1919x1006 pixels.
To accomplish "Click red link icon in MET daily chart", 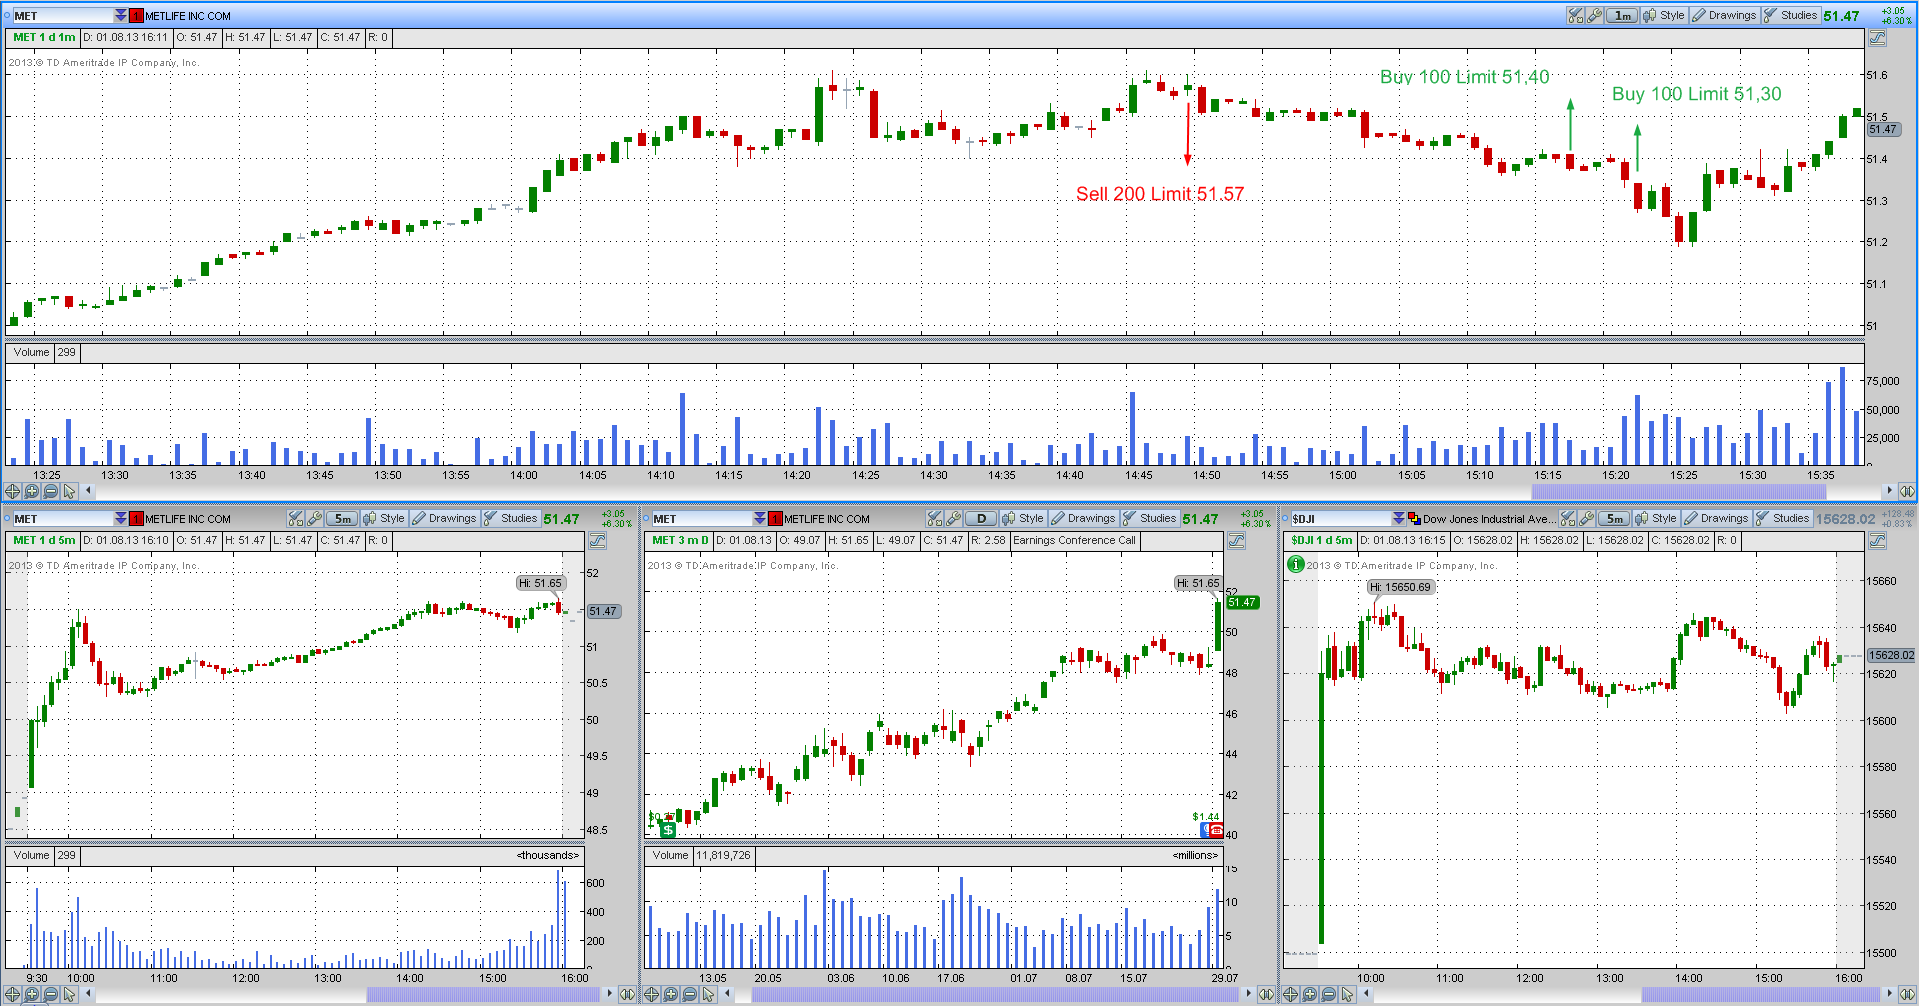I will click(x=776, y=518).
